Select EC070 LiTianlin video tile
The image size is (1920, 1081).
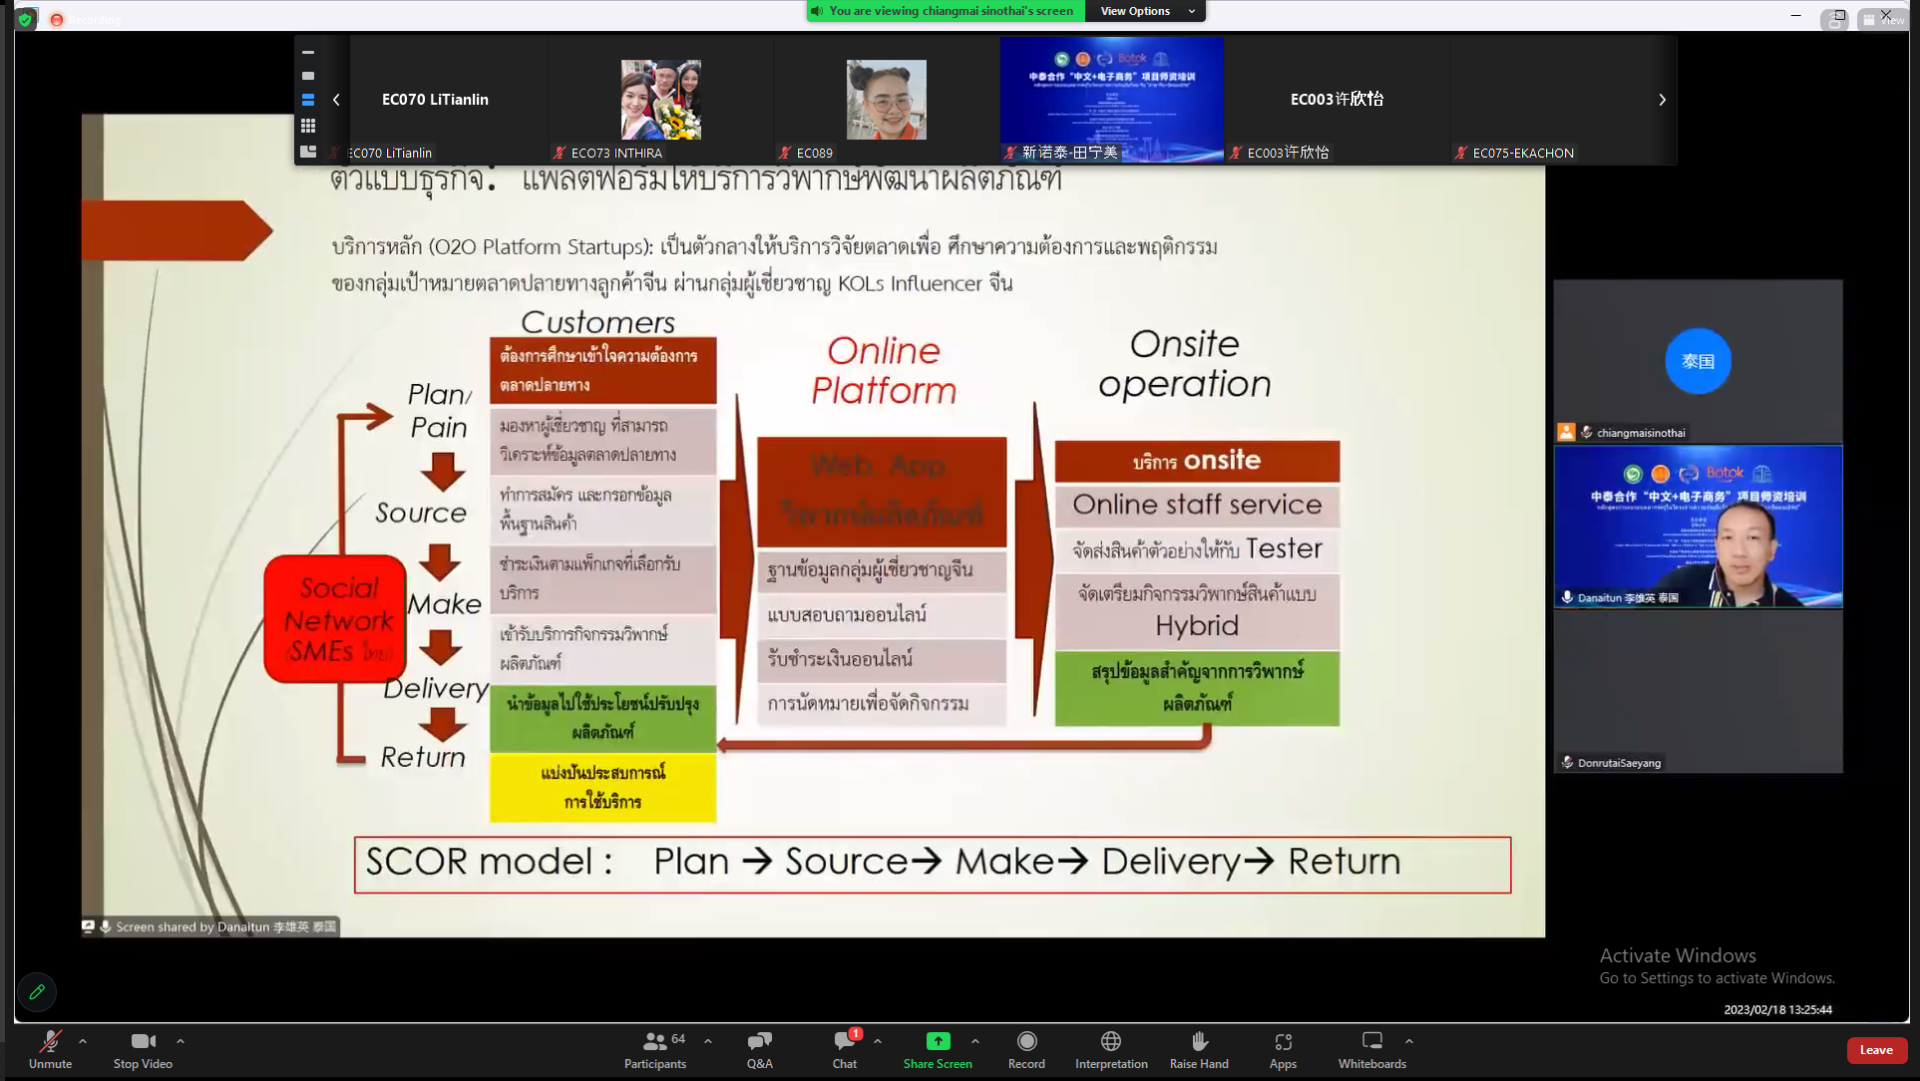pos(435,99)
